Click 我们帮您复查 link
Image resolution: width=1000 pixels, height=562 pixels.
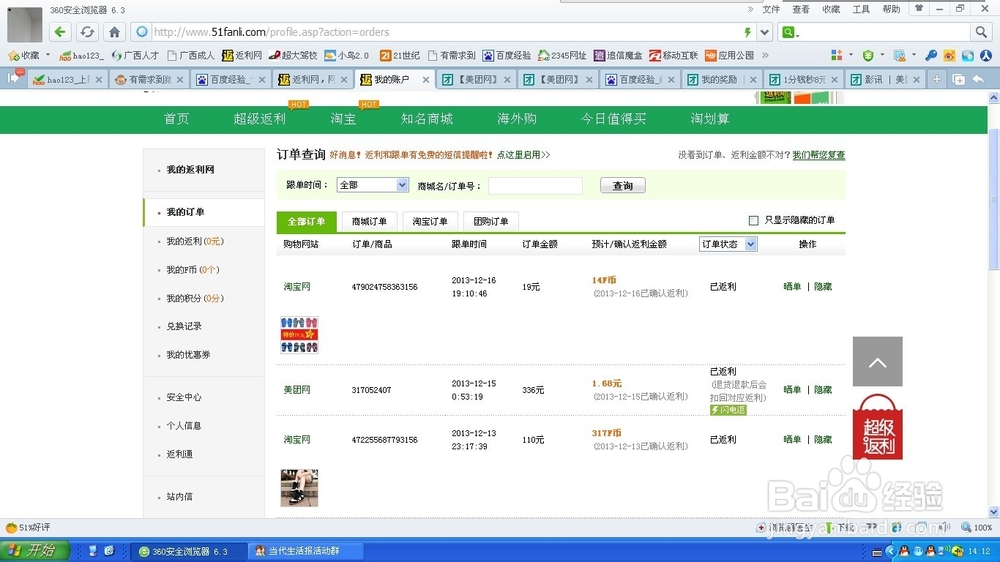818,155
